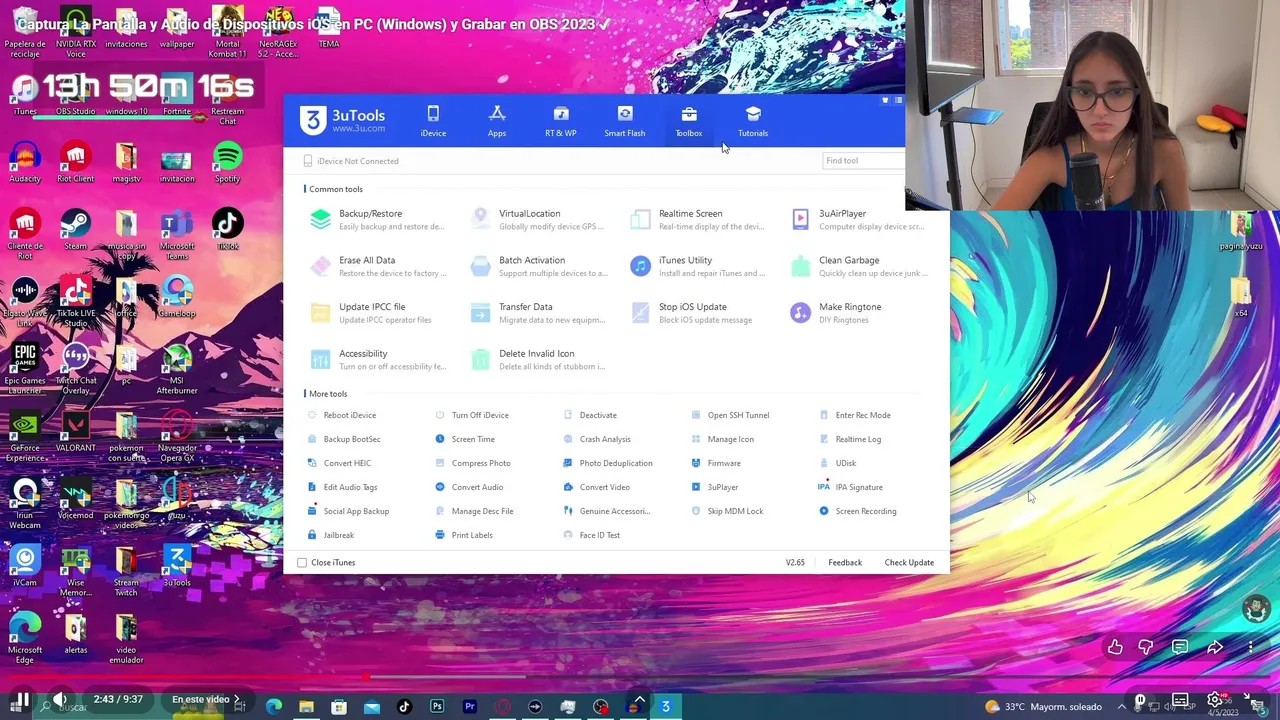
Task: Open the iDevice section in 3uTools
Action: click(433, 121)
